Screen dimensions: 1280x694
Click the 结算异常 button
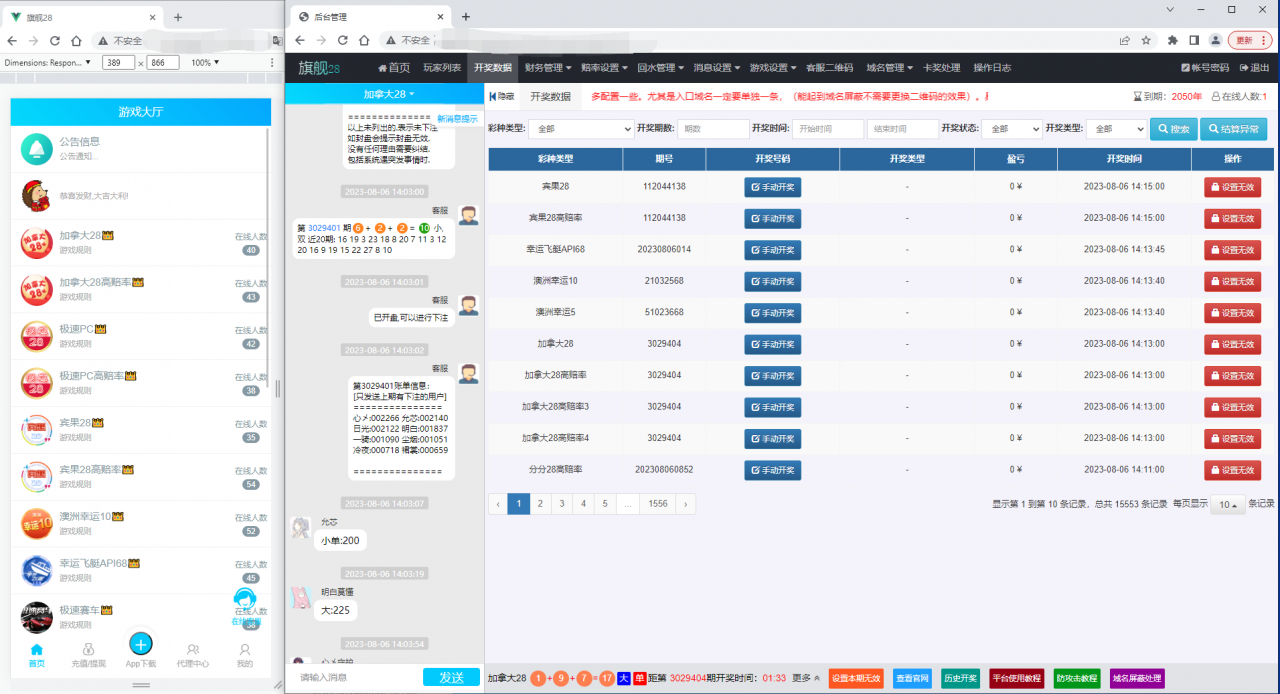click(1233, 129)
